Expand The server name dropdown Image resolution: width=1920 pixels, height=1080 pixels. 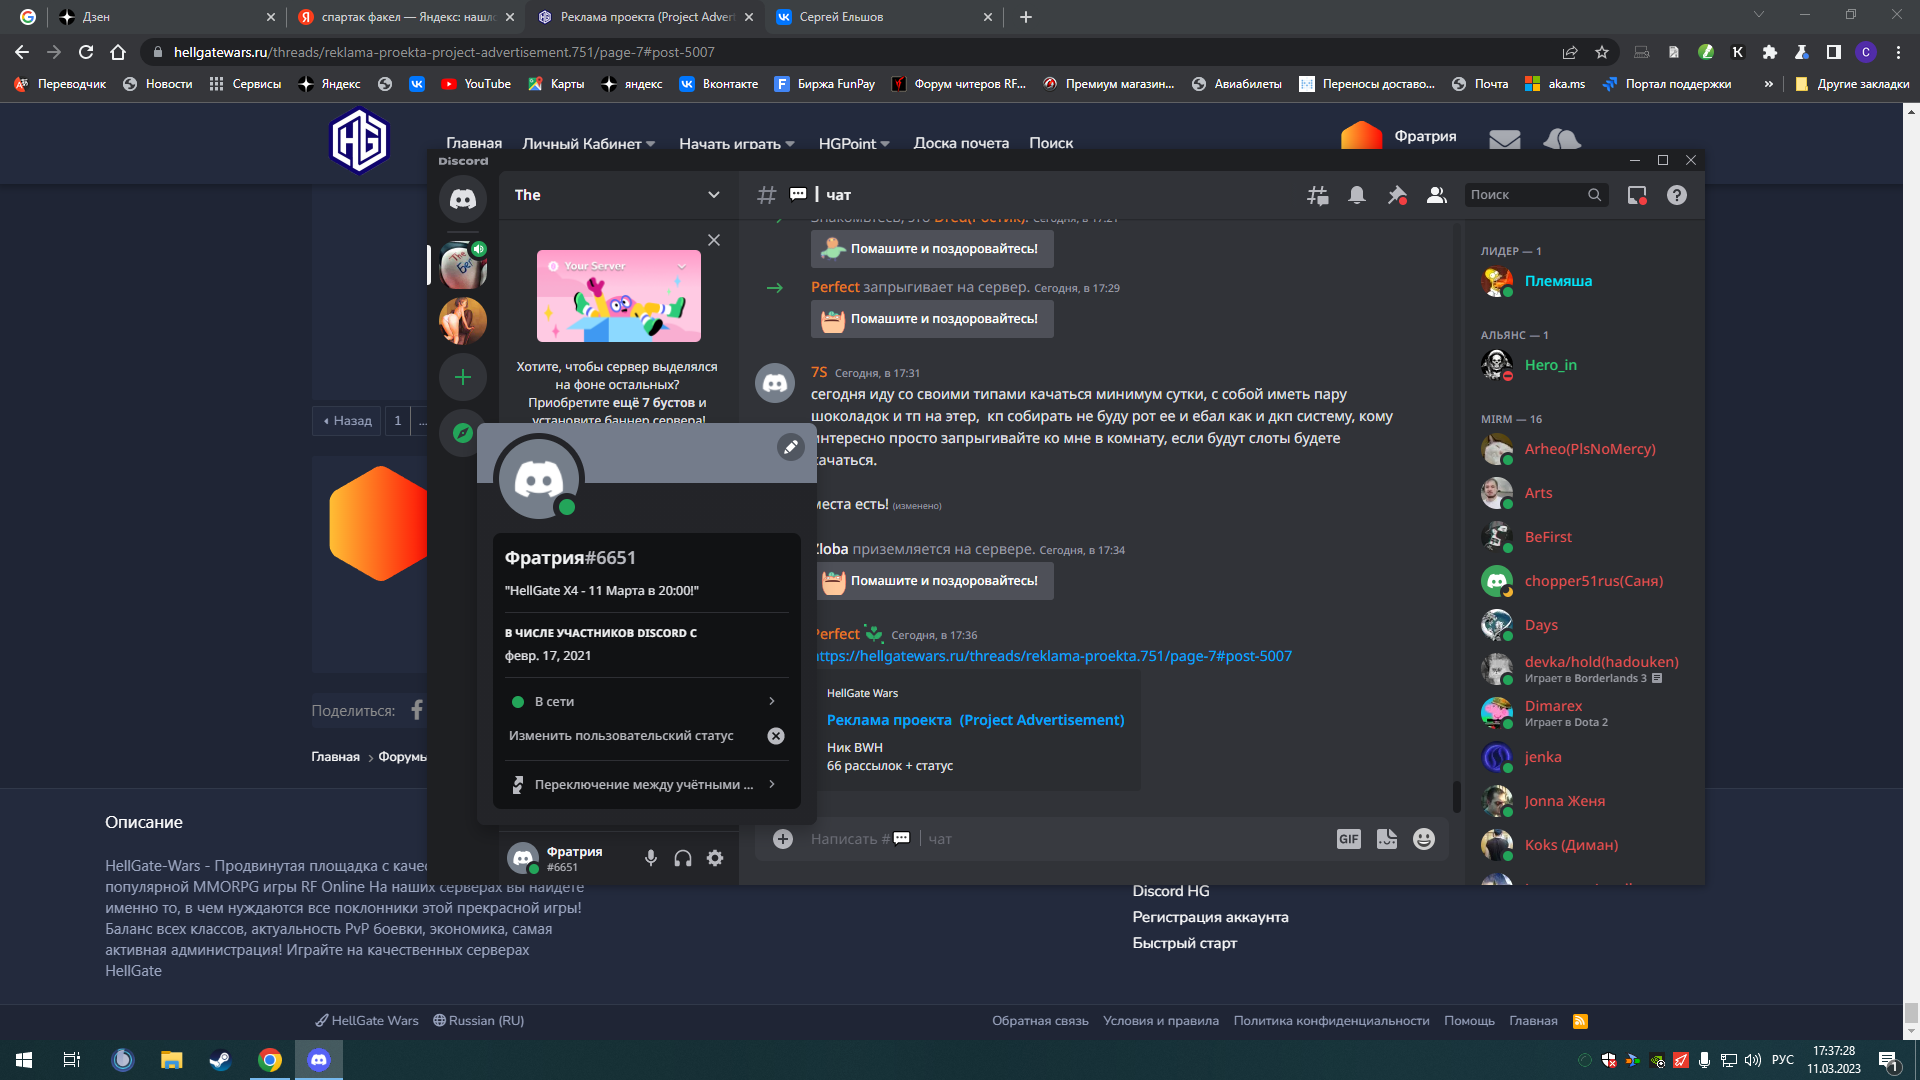(x=714, y=195)
